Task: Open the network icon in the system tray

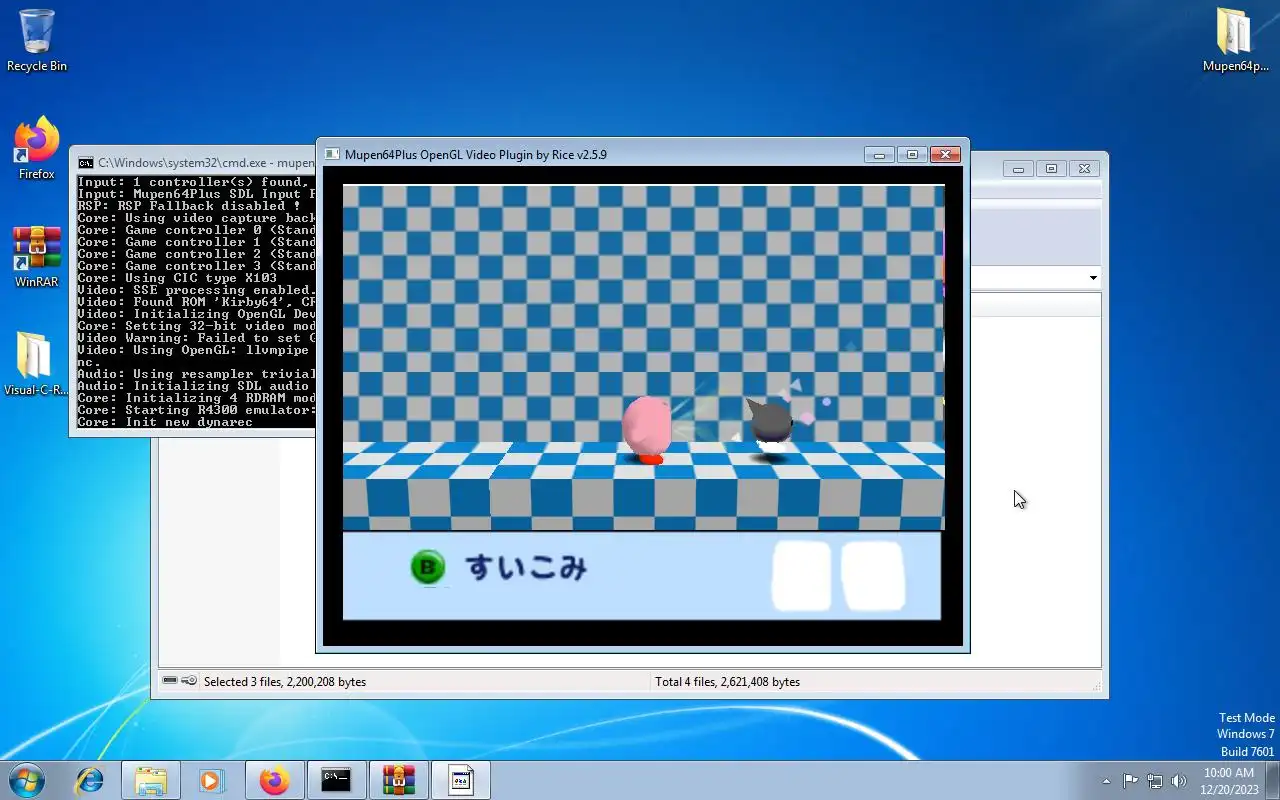Action: 1155,781
